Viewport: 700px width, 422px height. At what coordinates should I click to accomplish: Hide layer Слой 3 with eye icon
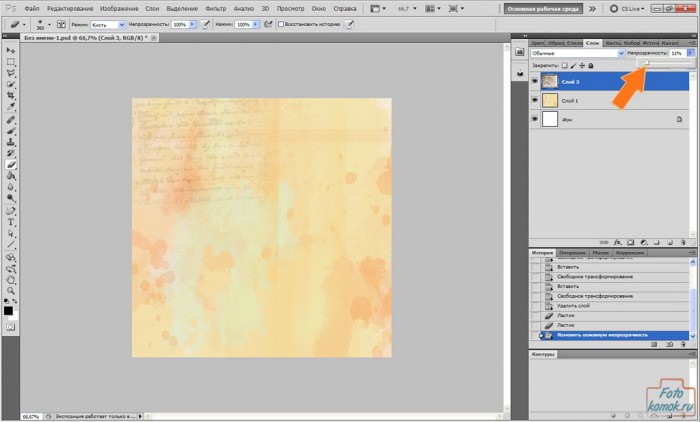click(x=534, y=82)
